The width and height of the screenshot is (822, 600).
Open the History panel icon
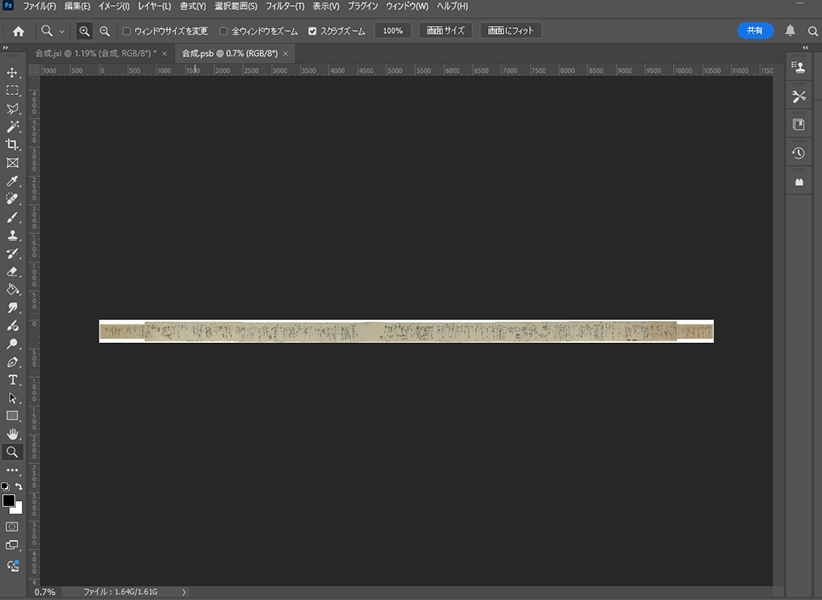coord(798,153)
